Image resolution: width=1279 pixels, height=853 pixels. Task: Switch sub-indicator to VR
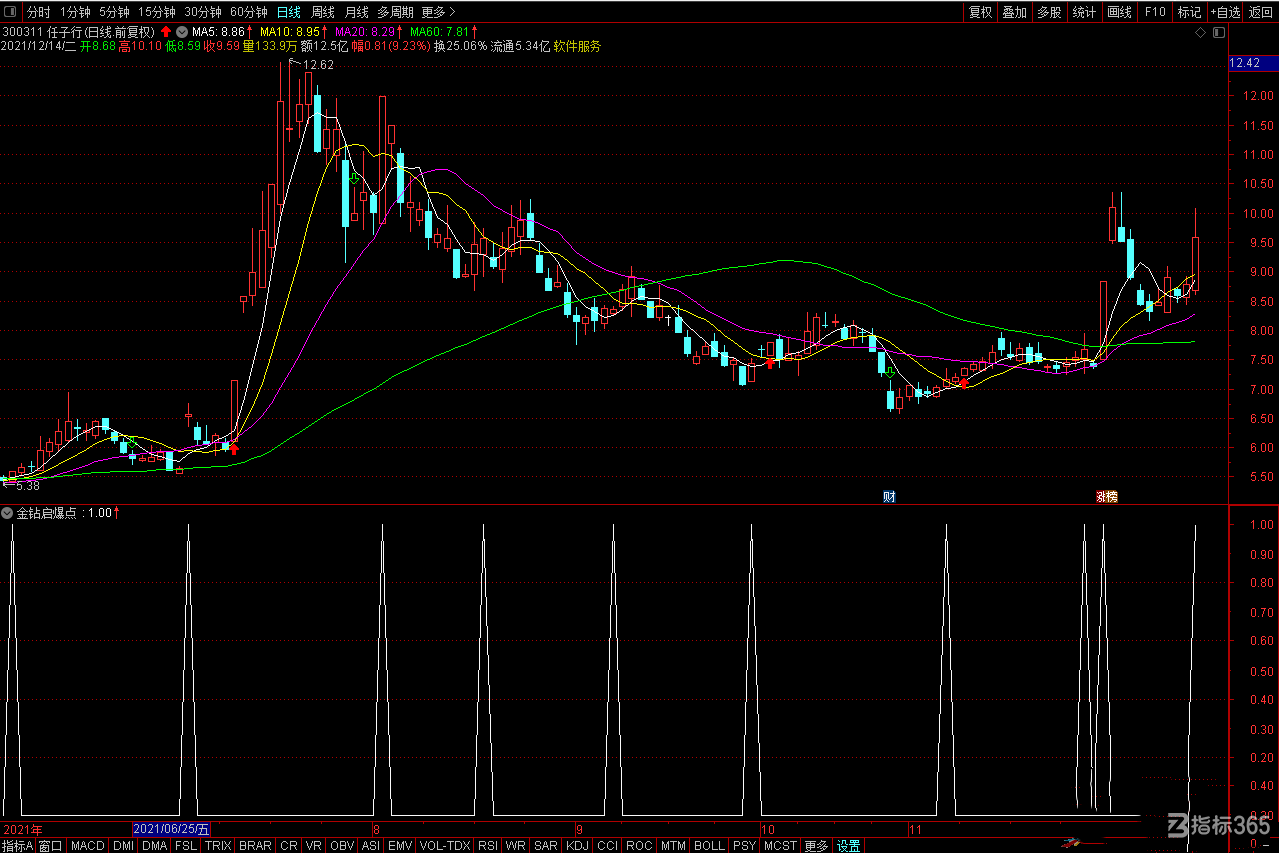tap(314, 845)
